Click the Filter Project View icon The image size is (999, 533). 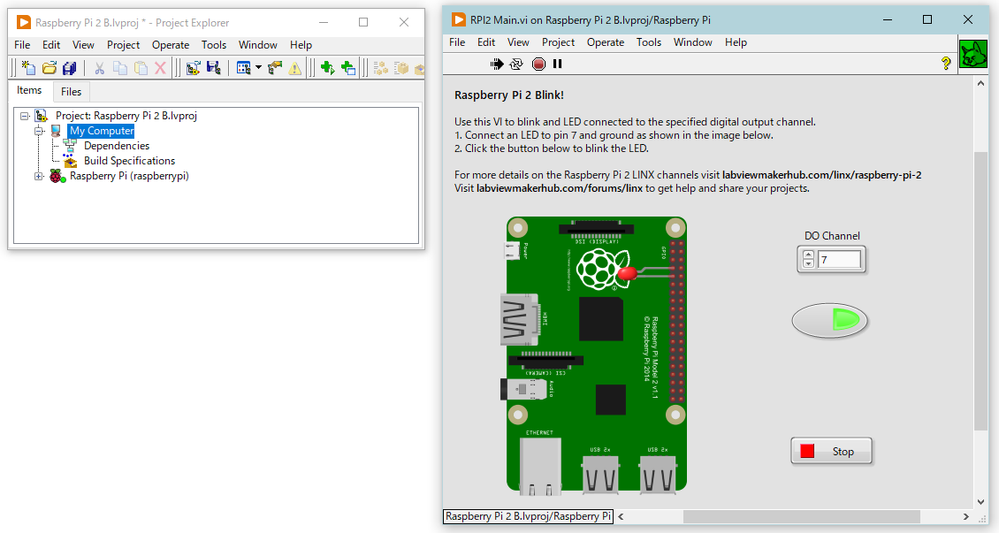[x=243, y=68]
